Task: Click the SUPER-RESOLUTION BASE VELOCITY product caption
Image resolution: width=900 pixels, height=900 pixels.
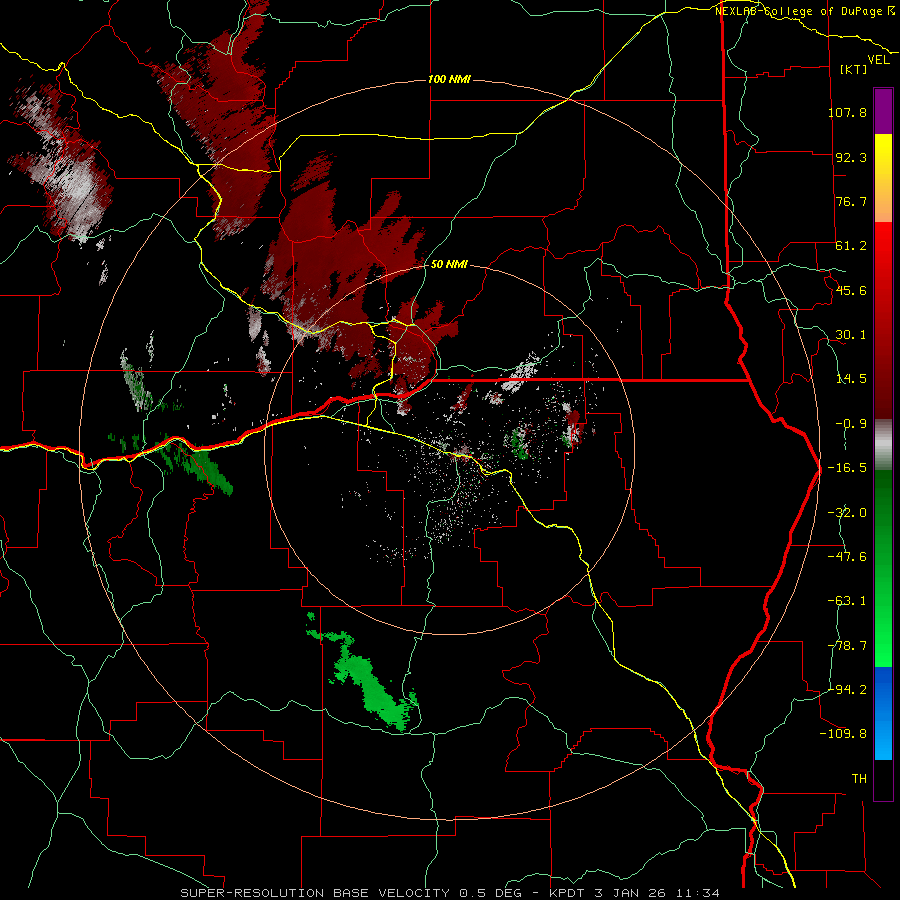Action: (x=450, y=893)
